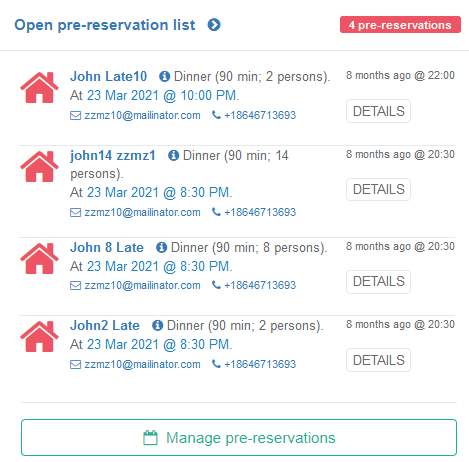Click the email address under John Late10
This screenshot has width=469, height=462.
(x=142, y=115)
